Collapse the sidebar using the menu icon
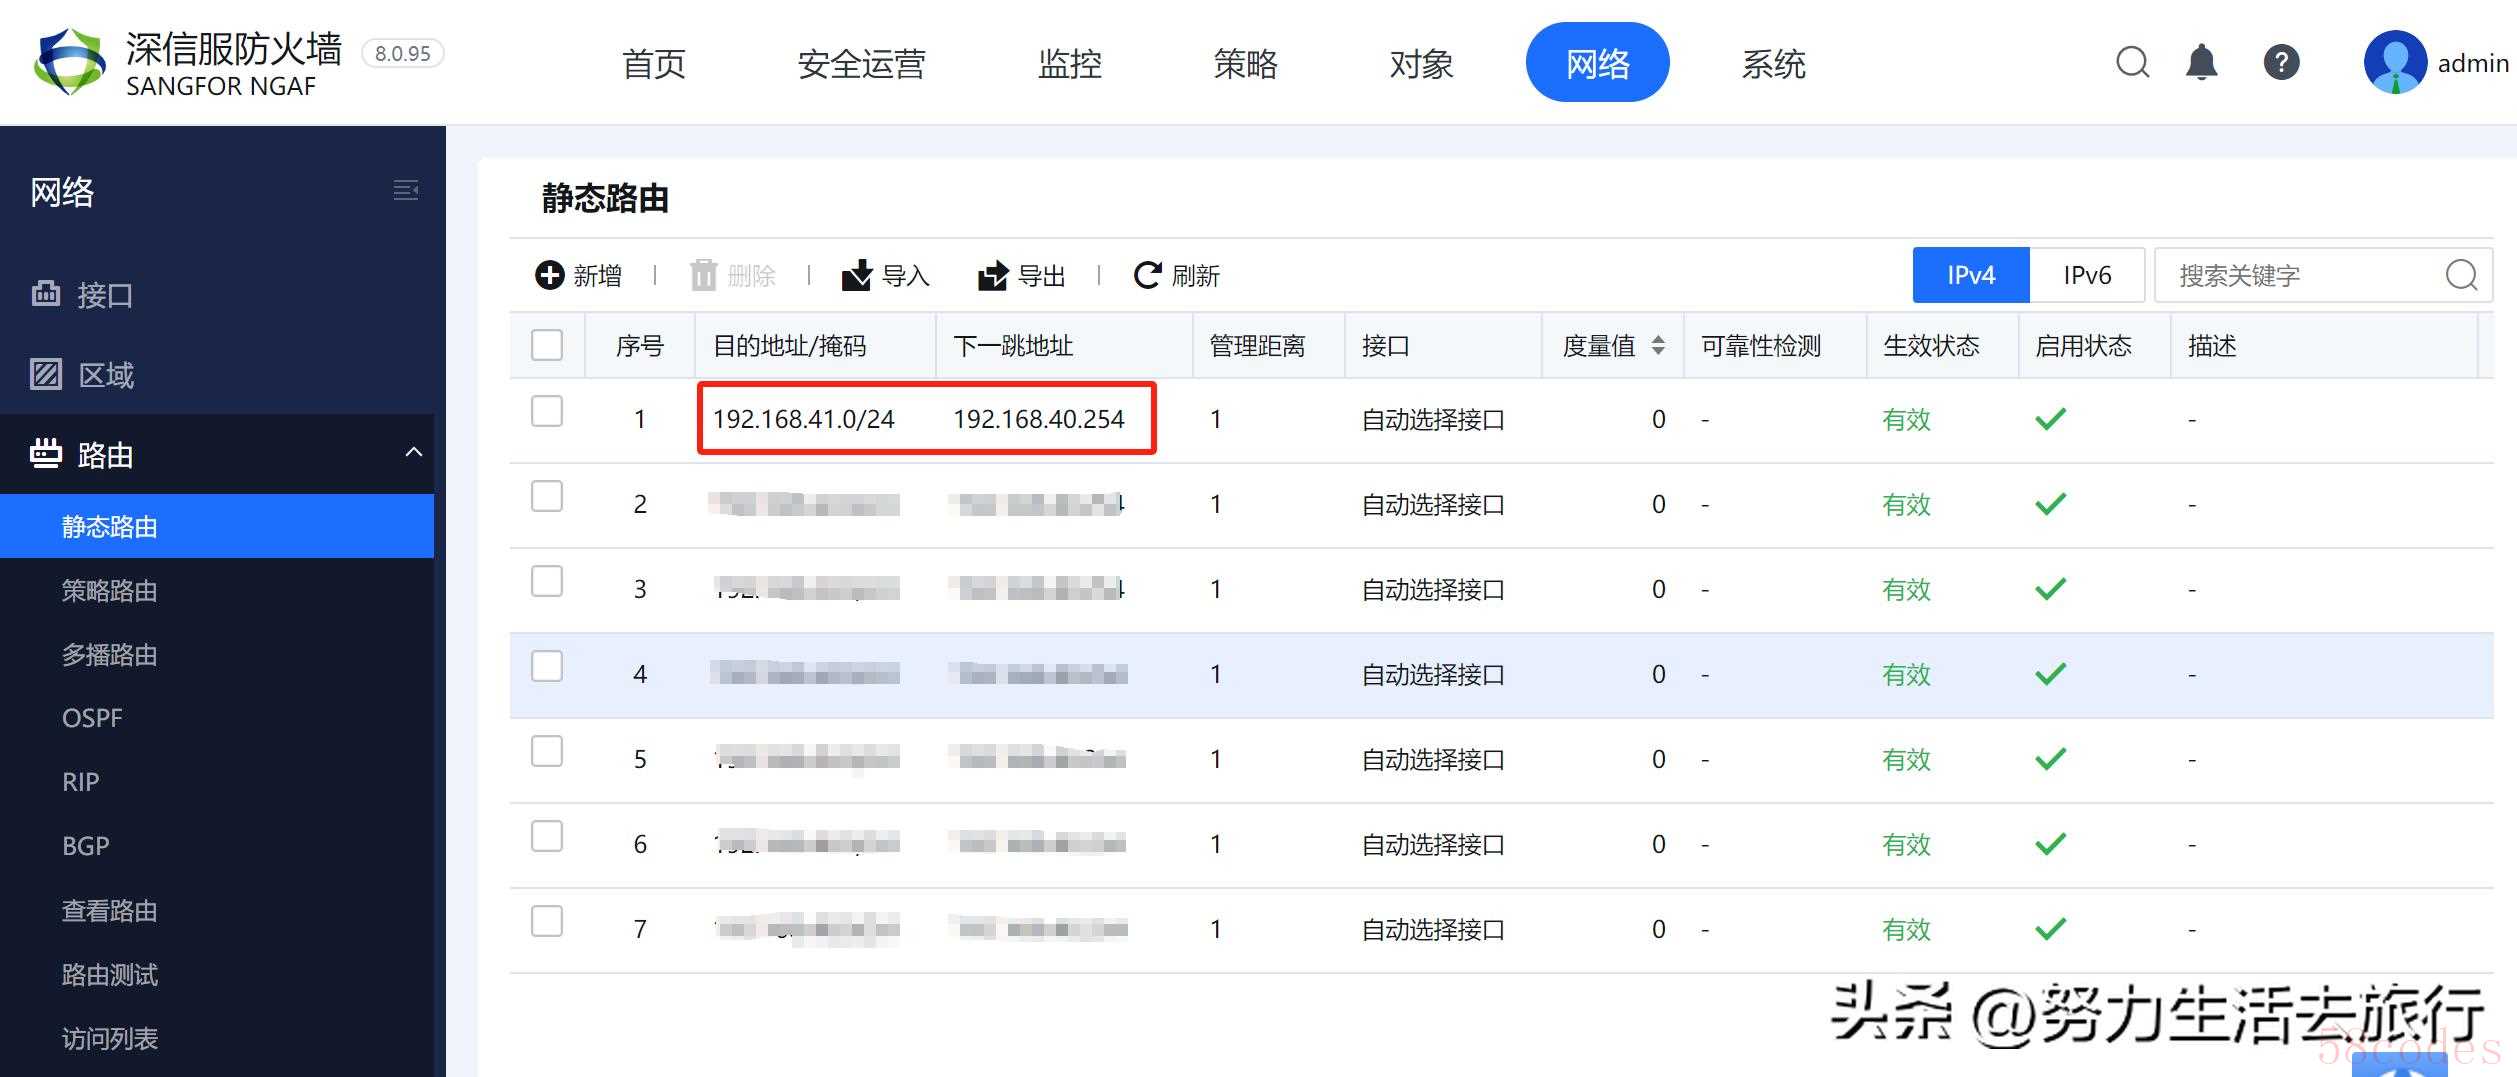Image resolution: width=2517 pixels, height=1077 pixels. (405, 190)
